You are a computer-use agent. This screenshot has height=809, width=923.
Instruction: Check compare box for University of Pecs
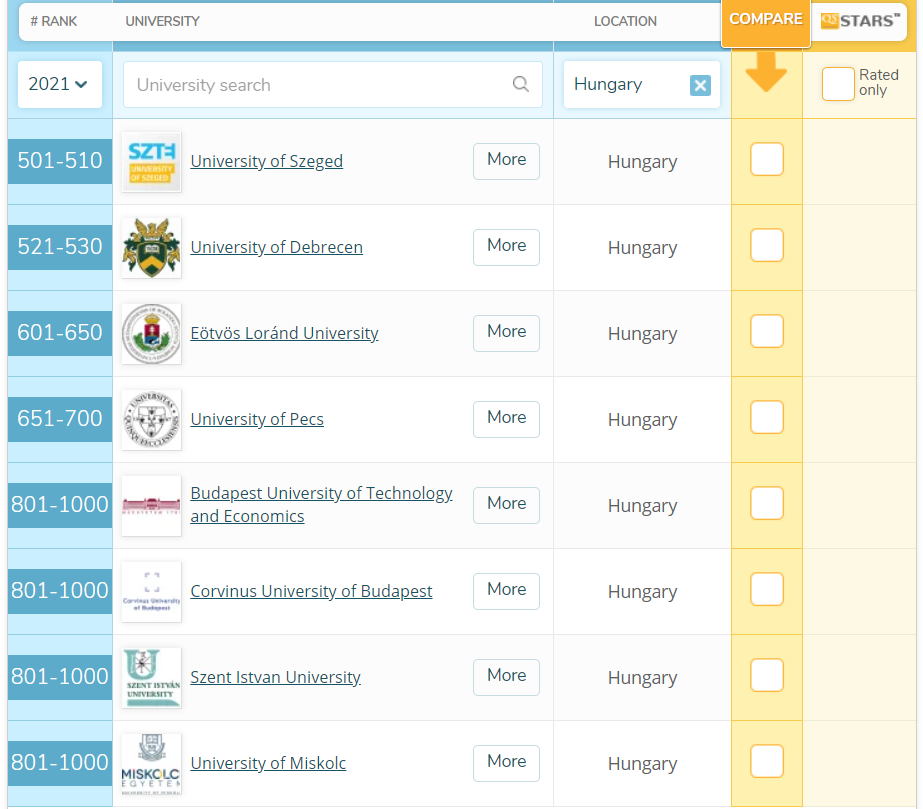(x=767, y=418)
